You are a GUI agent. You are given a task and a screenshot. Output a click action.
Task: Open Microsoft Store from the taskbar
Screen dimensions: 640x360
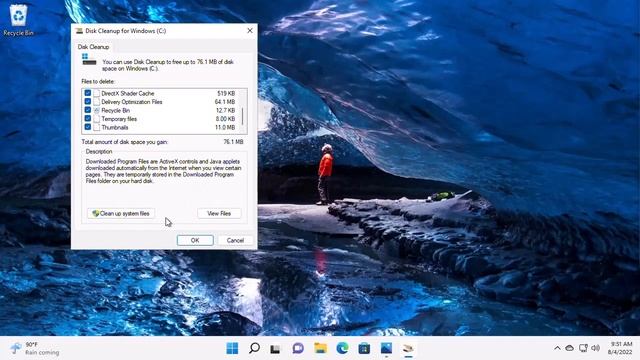point(364,348)
